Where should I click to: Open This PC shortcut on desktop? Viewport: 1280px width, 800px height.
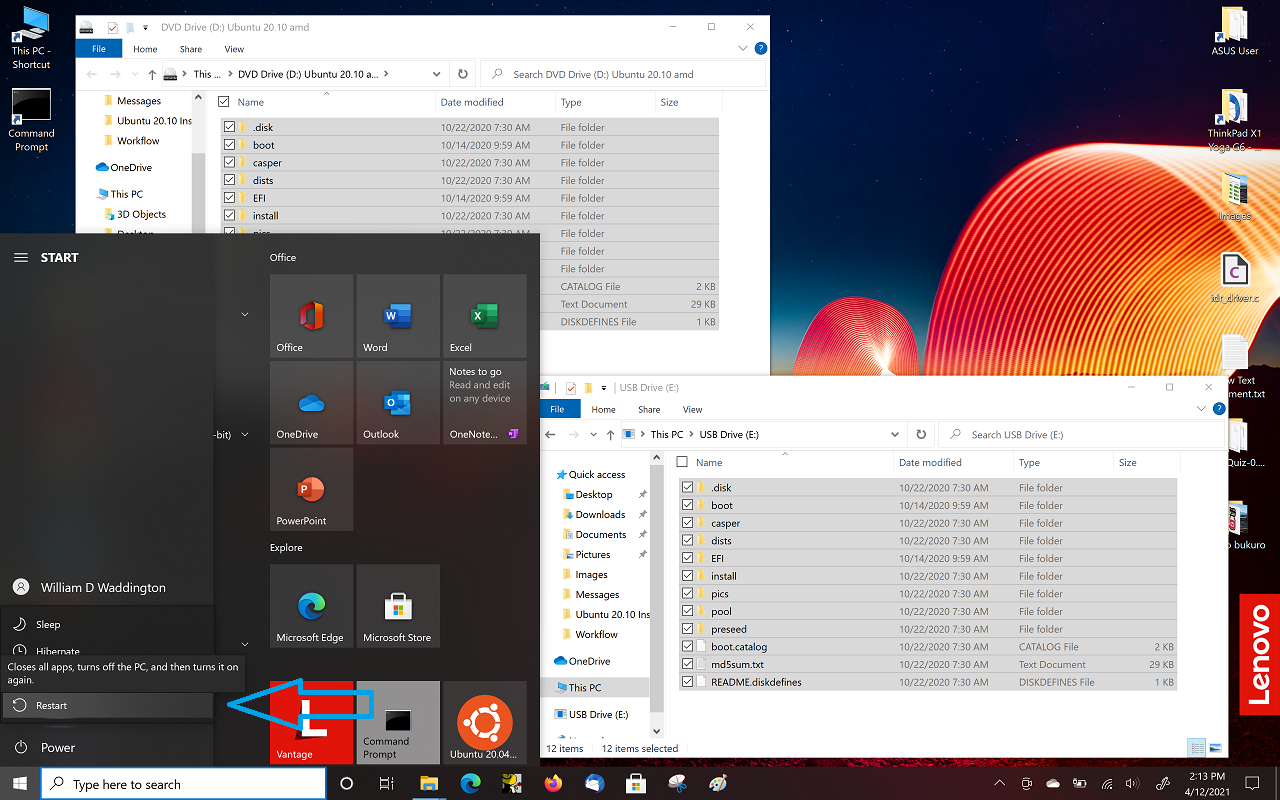[31, 38]
